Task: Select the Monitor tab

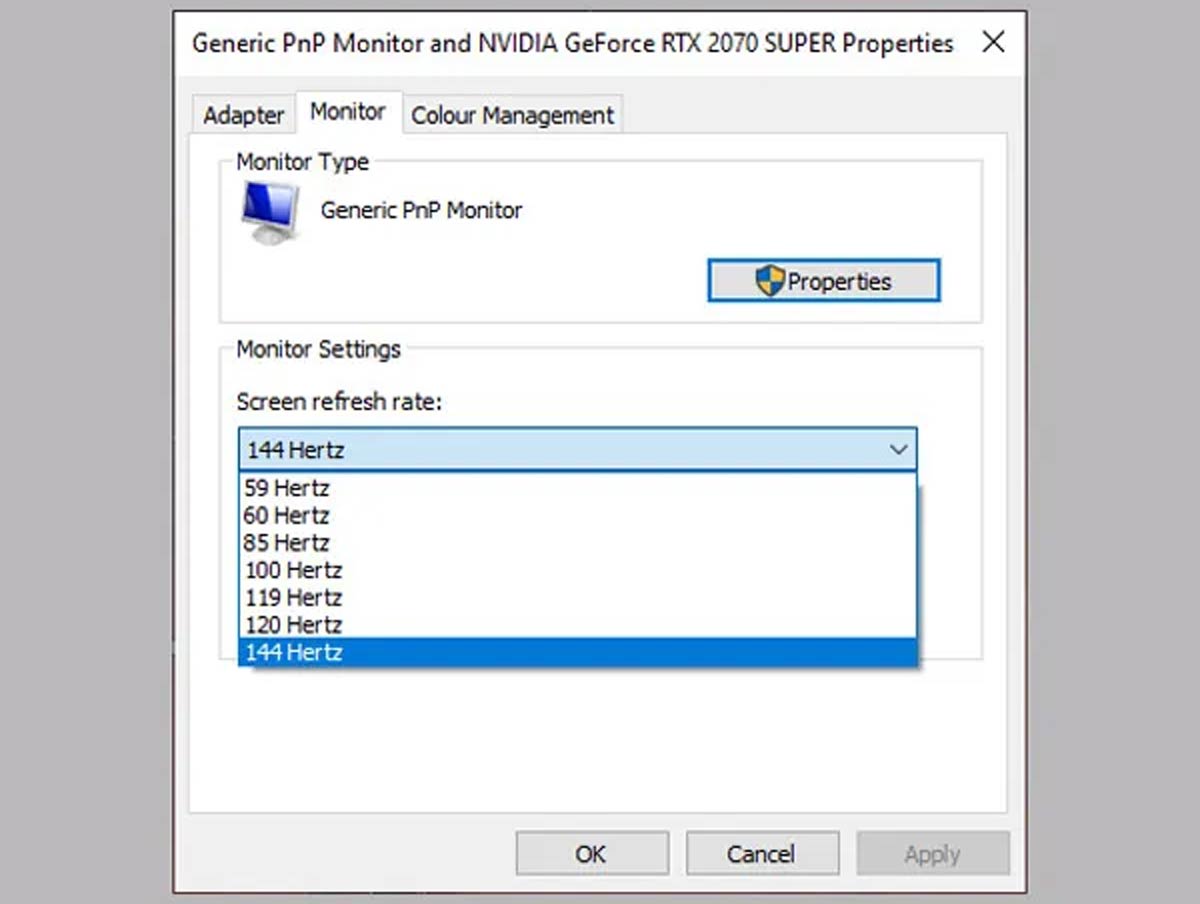Action: click(348, 112)
